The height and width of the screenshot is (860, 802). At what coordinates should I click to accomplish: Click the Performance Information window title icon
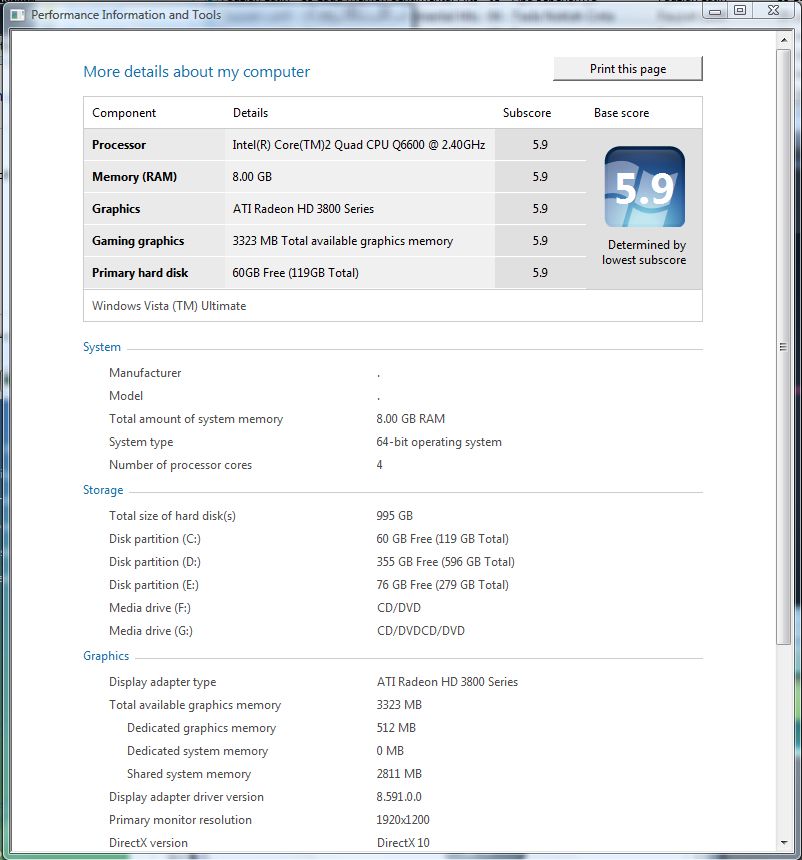coord(18,15)
